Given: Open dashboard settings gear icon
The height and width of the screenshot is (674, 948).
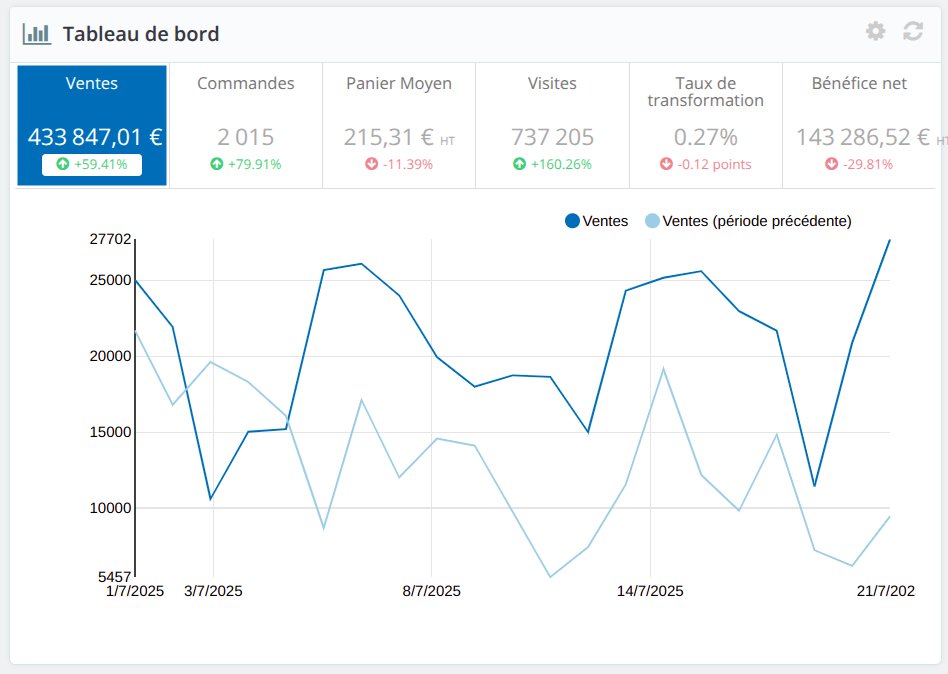Looking at the screenshot, I should (x=875, y=31).
